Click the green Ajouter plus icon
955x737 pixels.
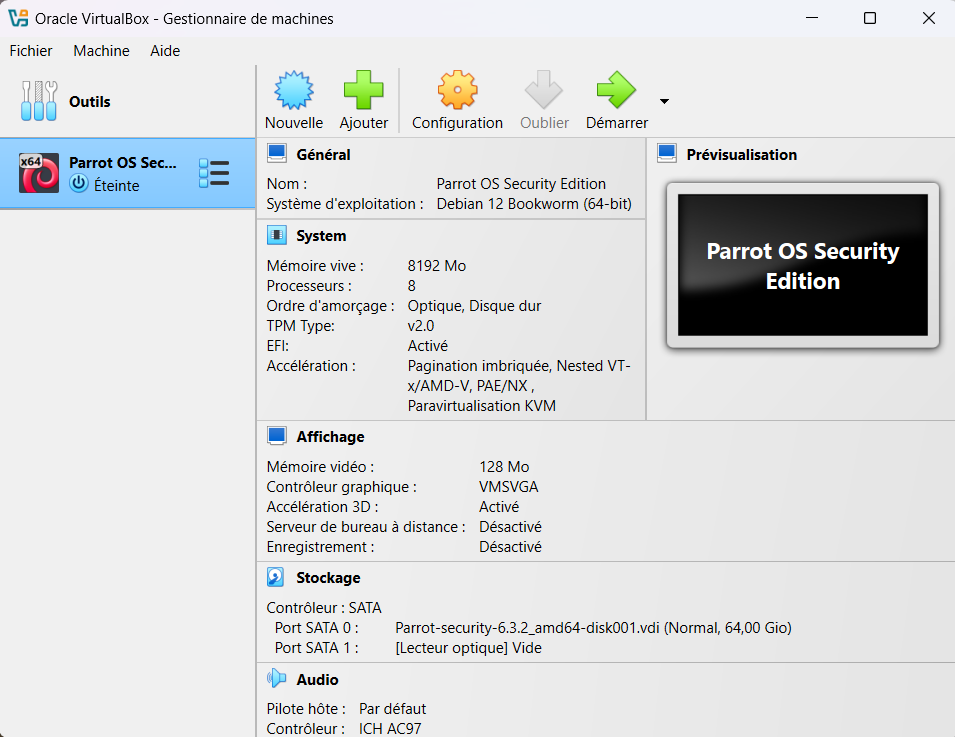pyautogui.click(x=364, y=90)
